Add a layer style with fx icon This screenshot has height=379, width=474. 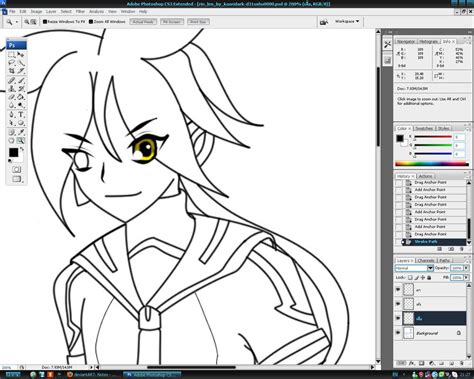[412, 363]
